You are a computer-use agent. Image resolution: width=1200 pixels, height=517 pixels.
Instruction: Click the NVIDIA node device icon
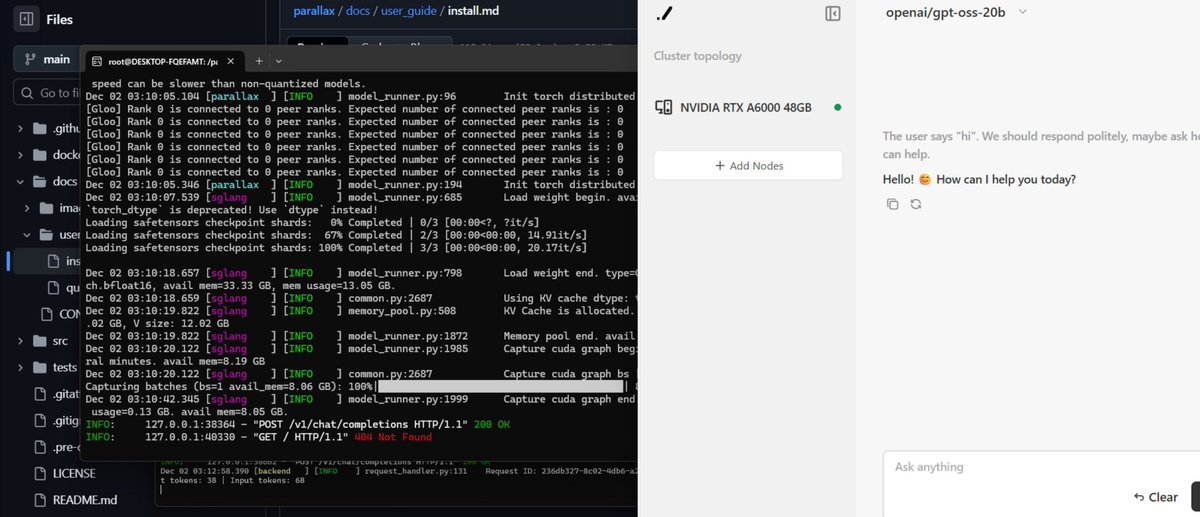point(663,107)
